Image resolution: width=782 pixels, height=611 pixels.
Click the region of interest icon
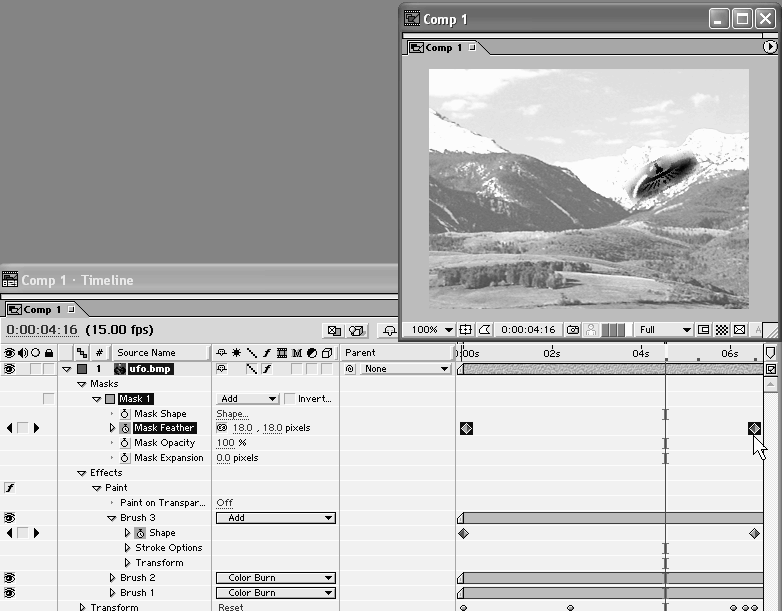[x=703, y=329]
